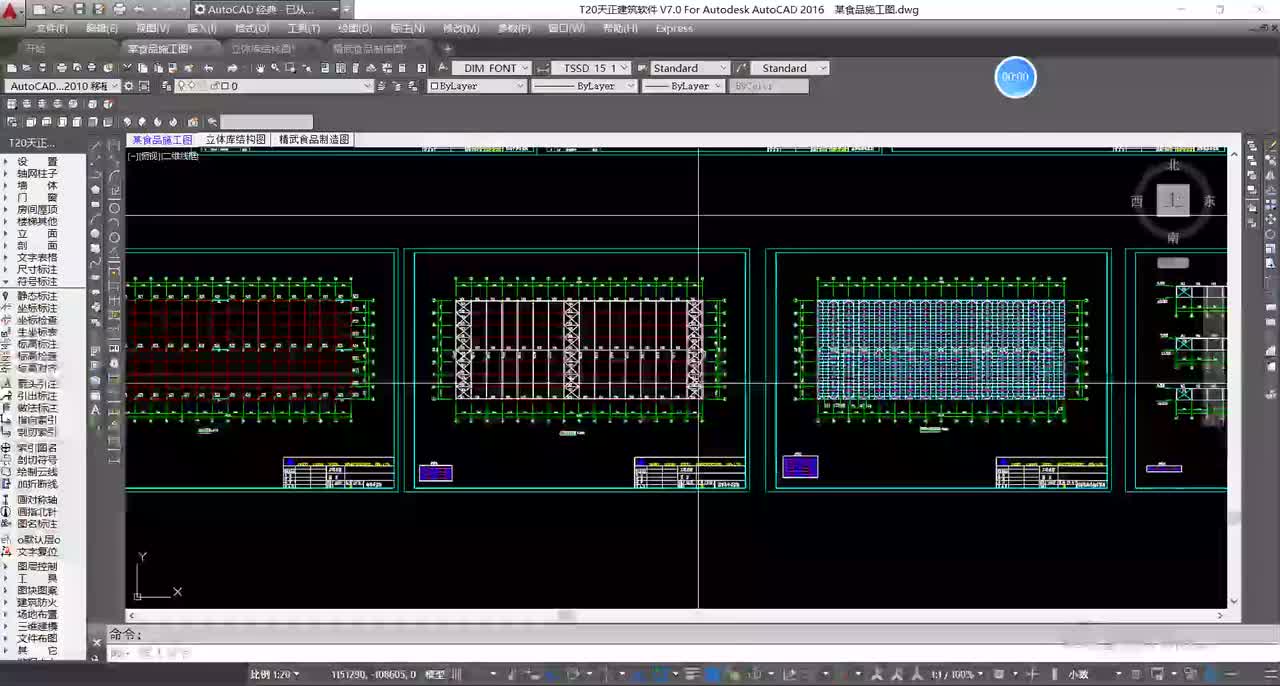
Task: Click the Plot/Print icon in quick access toolbar
Action: coord(120,9)
